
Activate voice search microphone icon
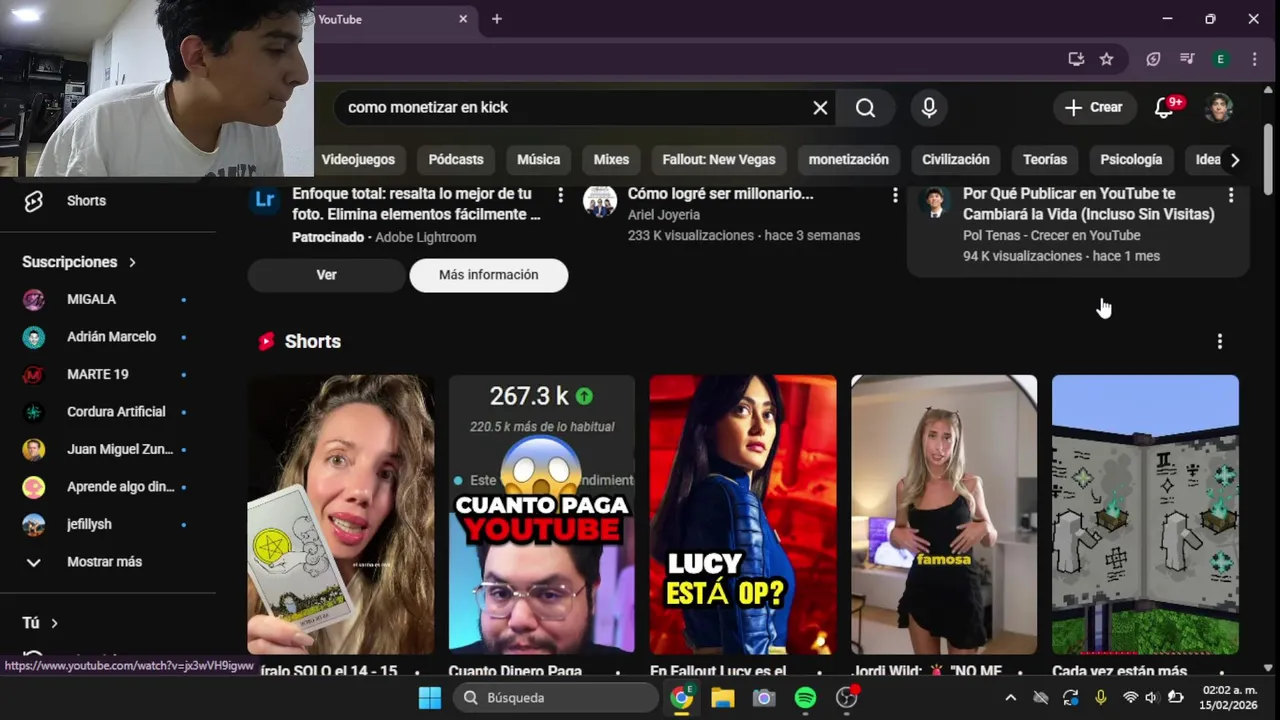click(929, 108)
